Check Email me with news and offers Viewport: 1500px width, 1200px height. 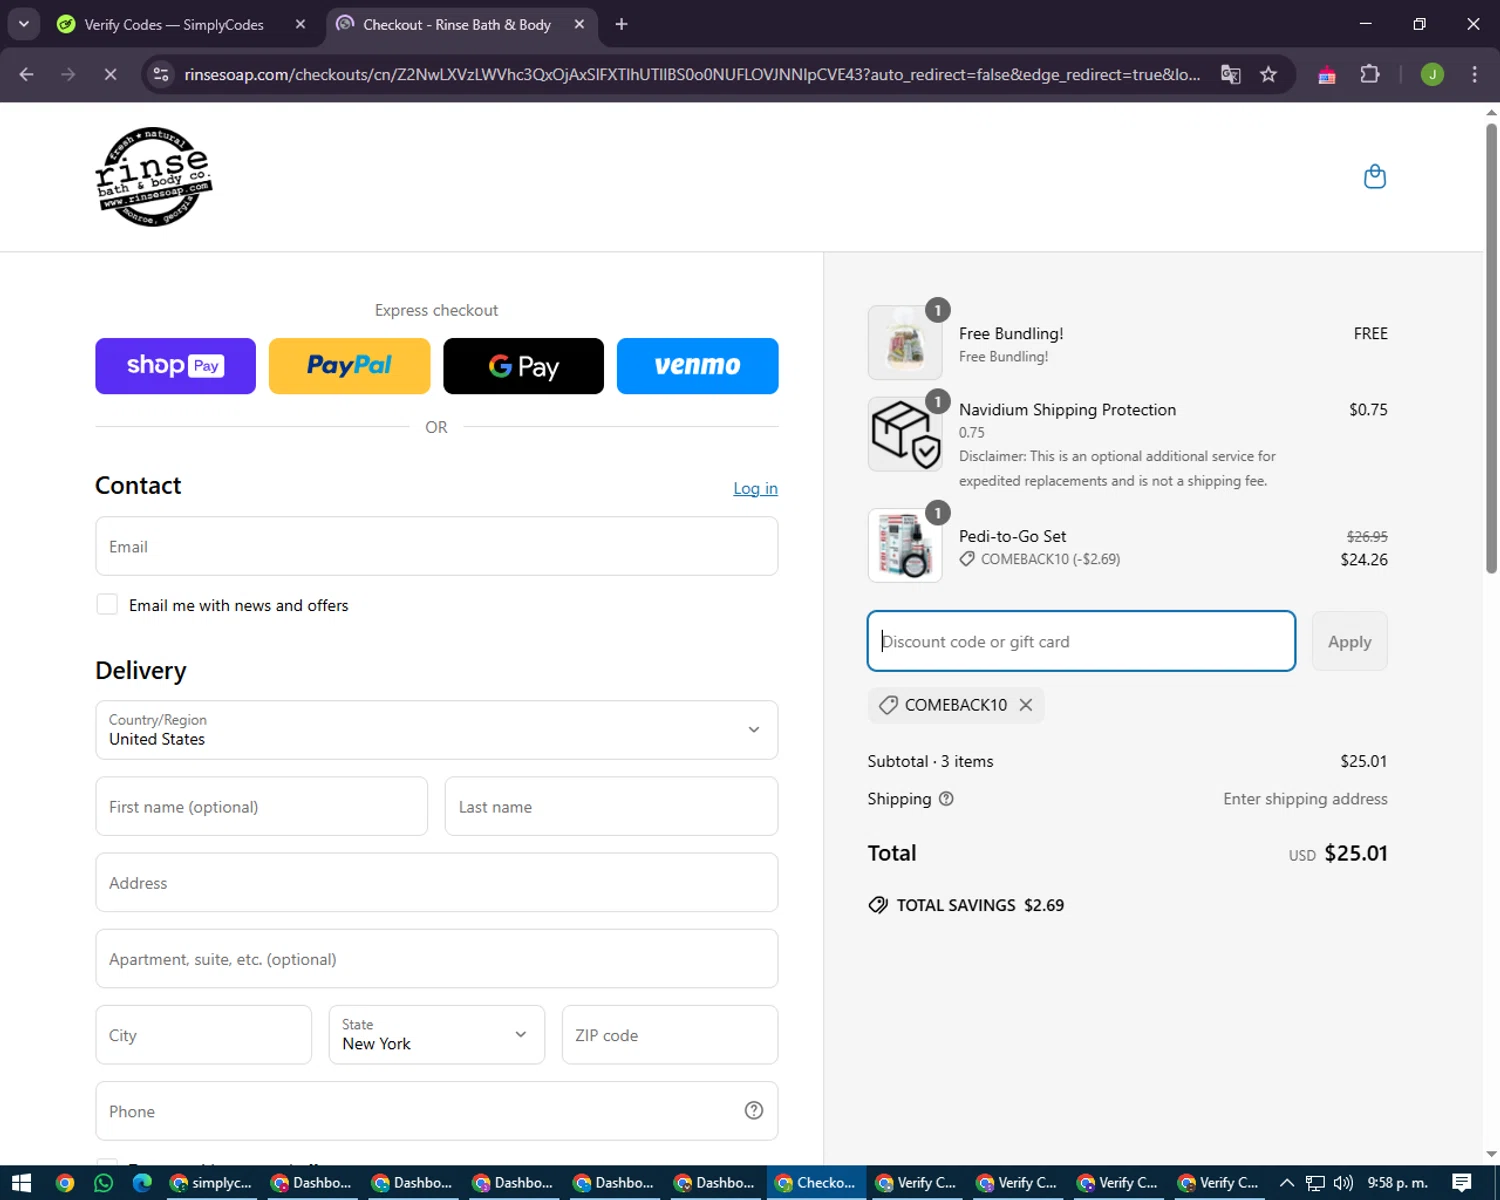pyautogui.click(x=107, y=604)
